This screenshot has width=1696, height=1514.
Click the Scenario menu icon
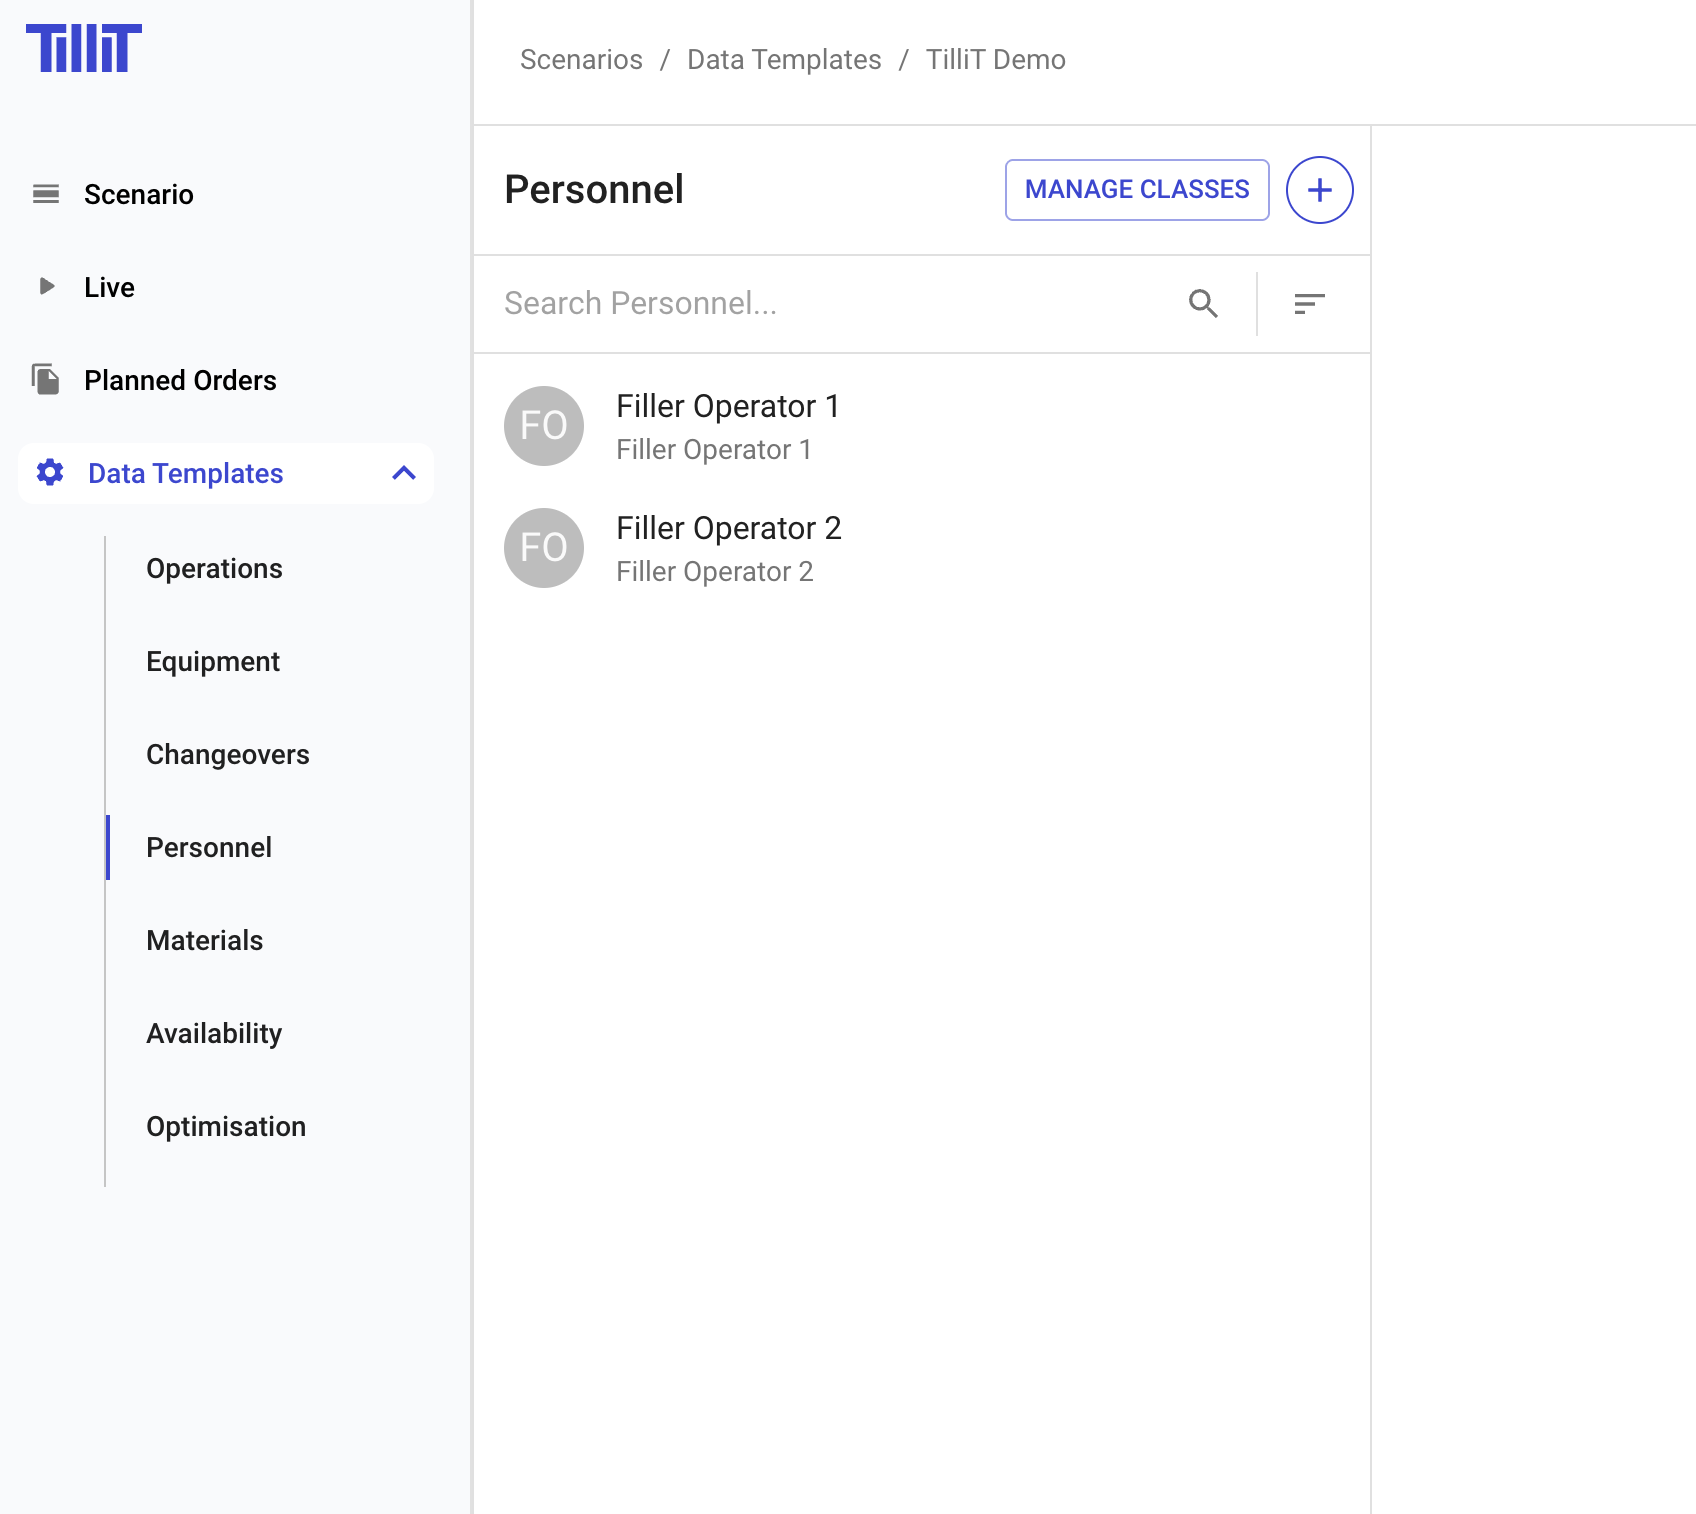click(x=46, y=194)
